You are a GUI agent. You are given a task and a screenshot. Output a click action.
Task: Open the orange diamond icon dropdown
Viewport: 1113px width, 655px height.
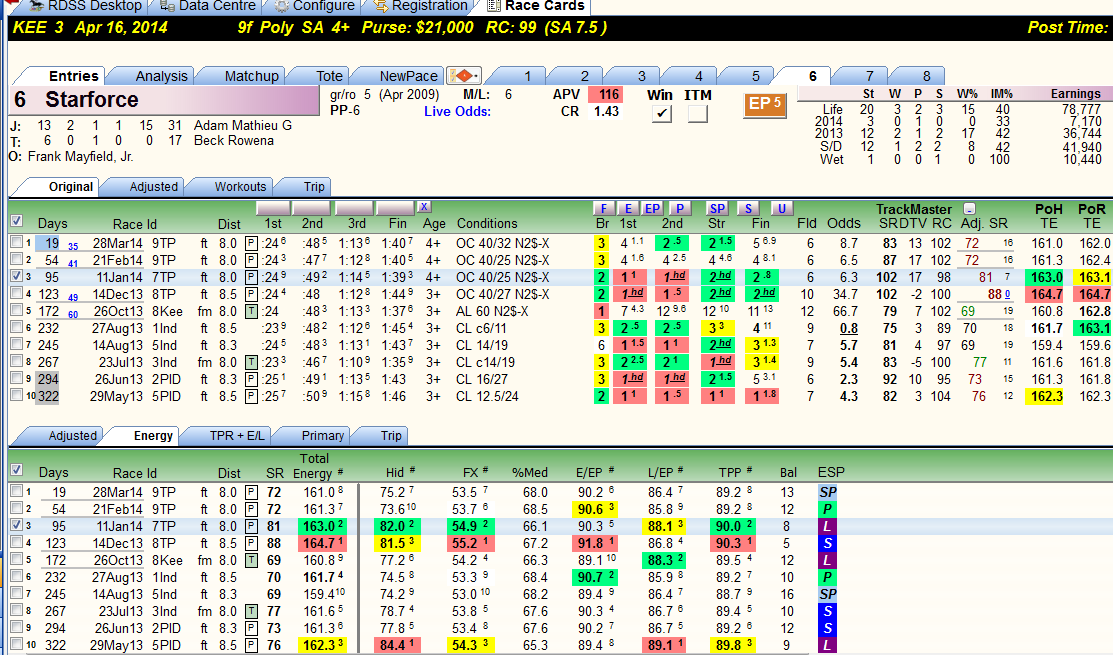tap(464, 75)
